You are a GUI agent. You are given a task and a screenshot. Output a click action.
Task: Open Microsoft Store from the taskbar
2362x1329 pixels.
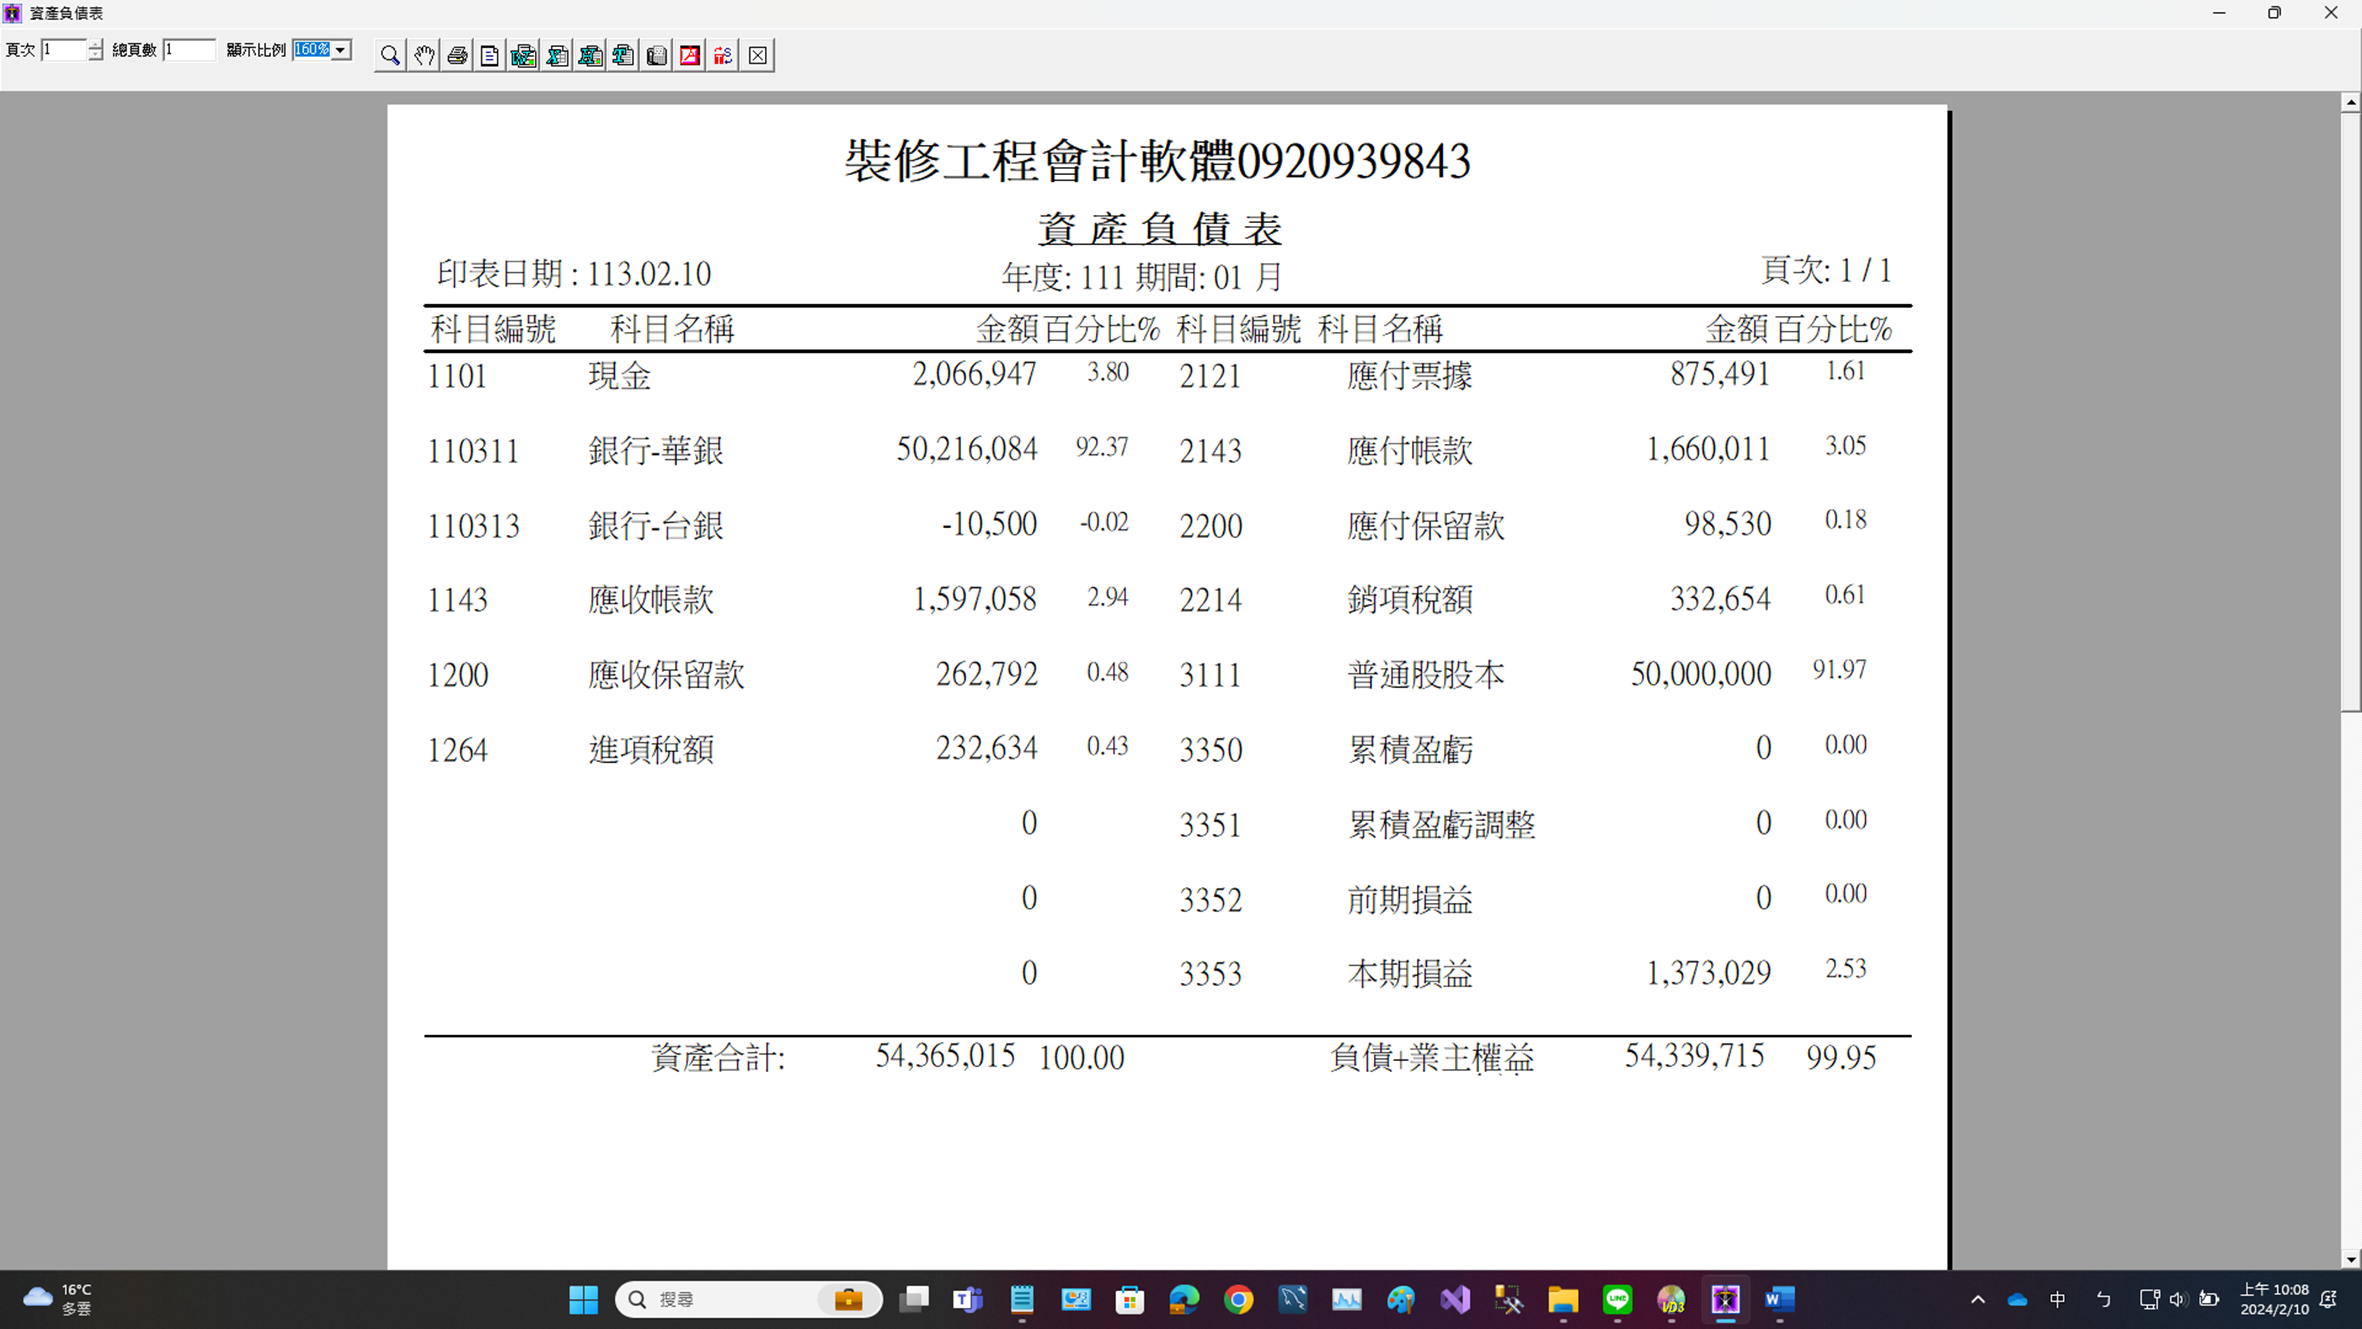(x=1130, y=1299)
